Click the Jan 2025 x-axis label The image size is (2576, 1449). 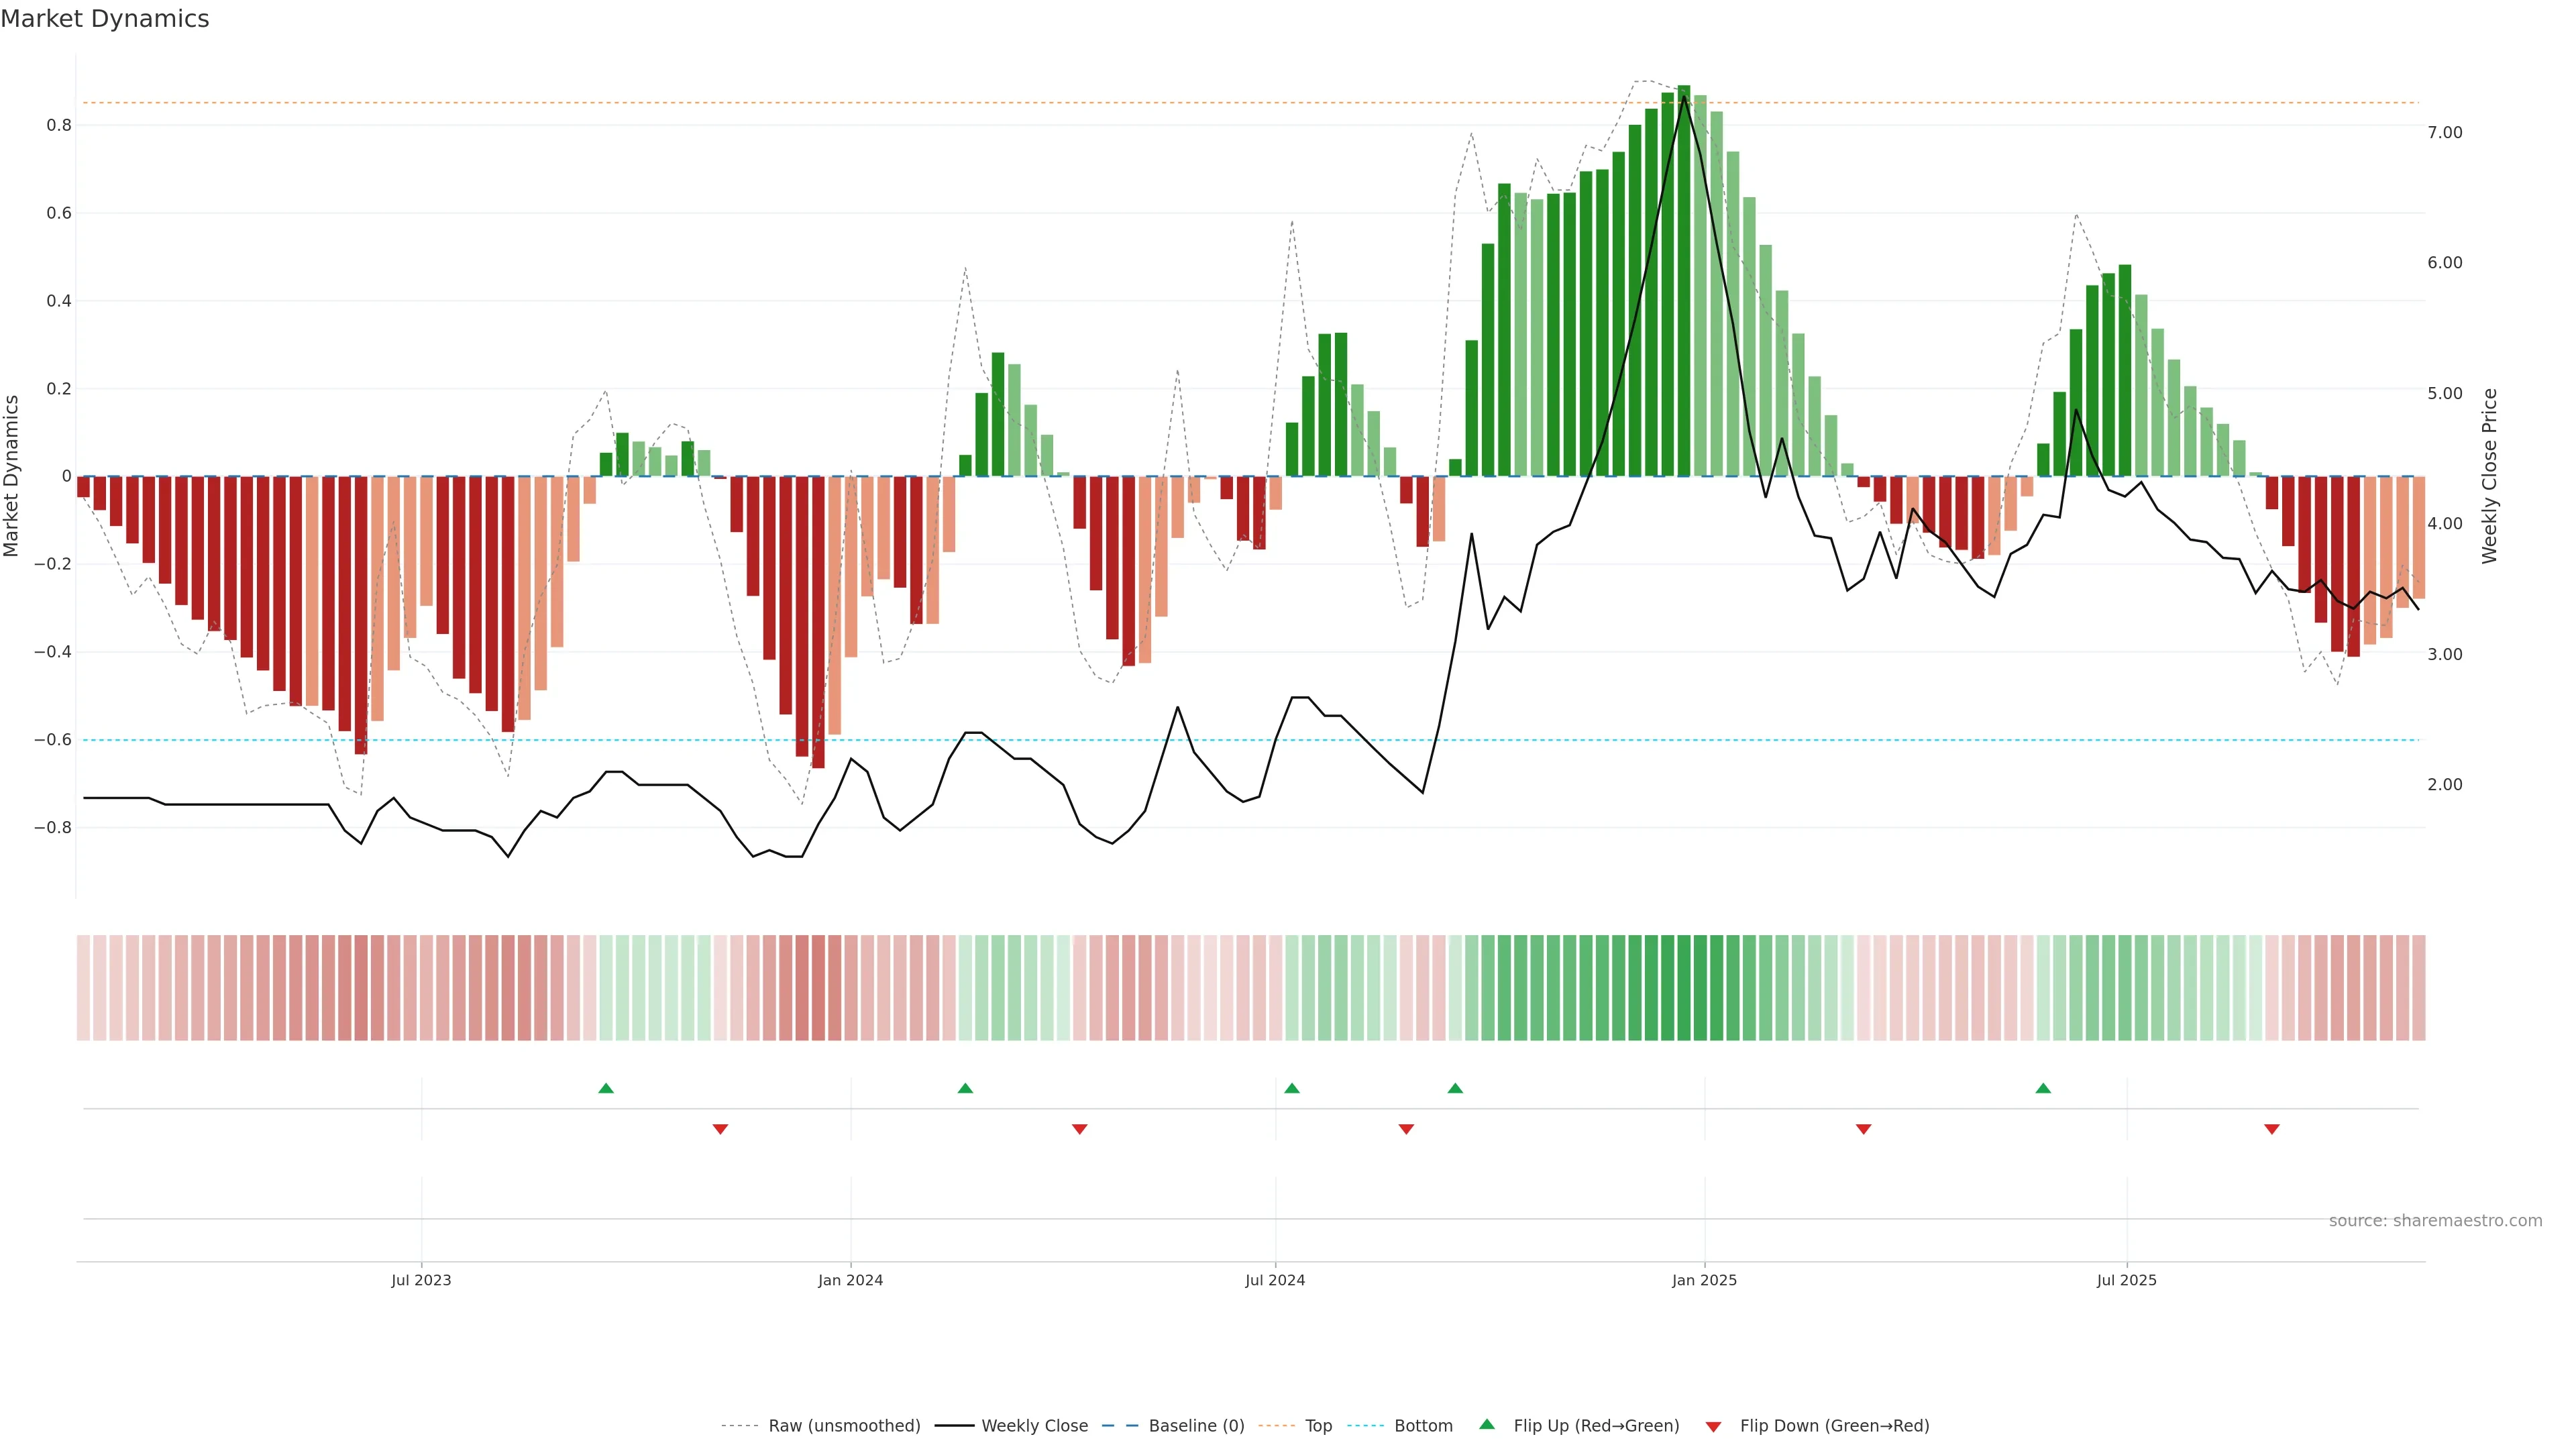[x=1704, y=1280]
